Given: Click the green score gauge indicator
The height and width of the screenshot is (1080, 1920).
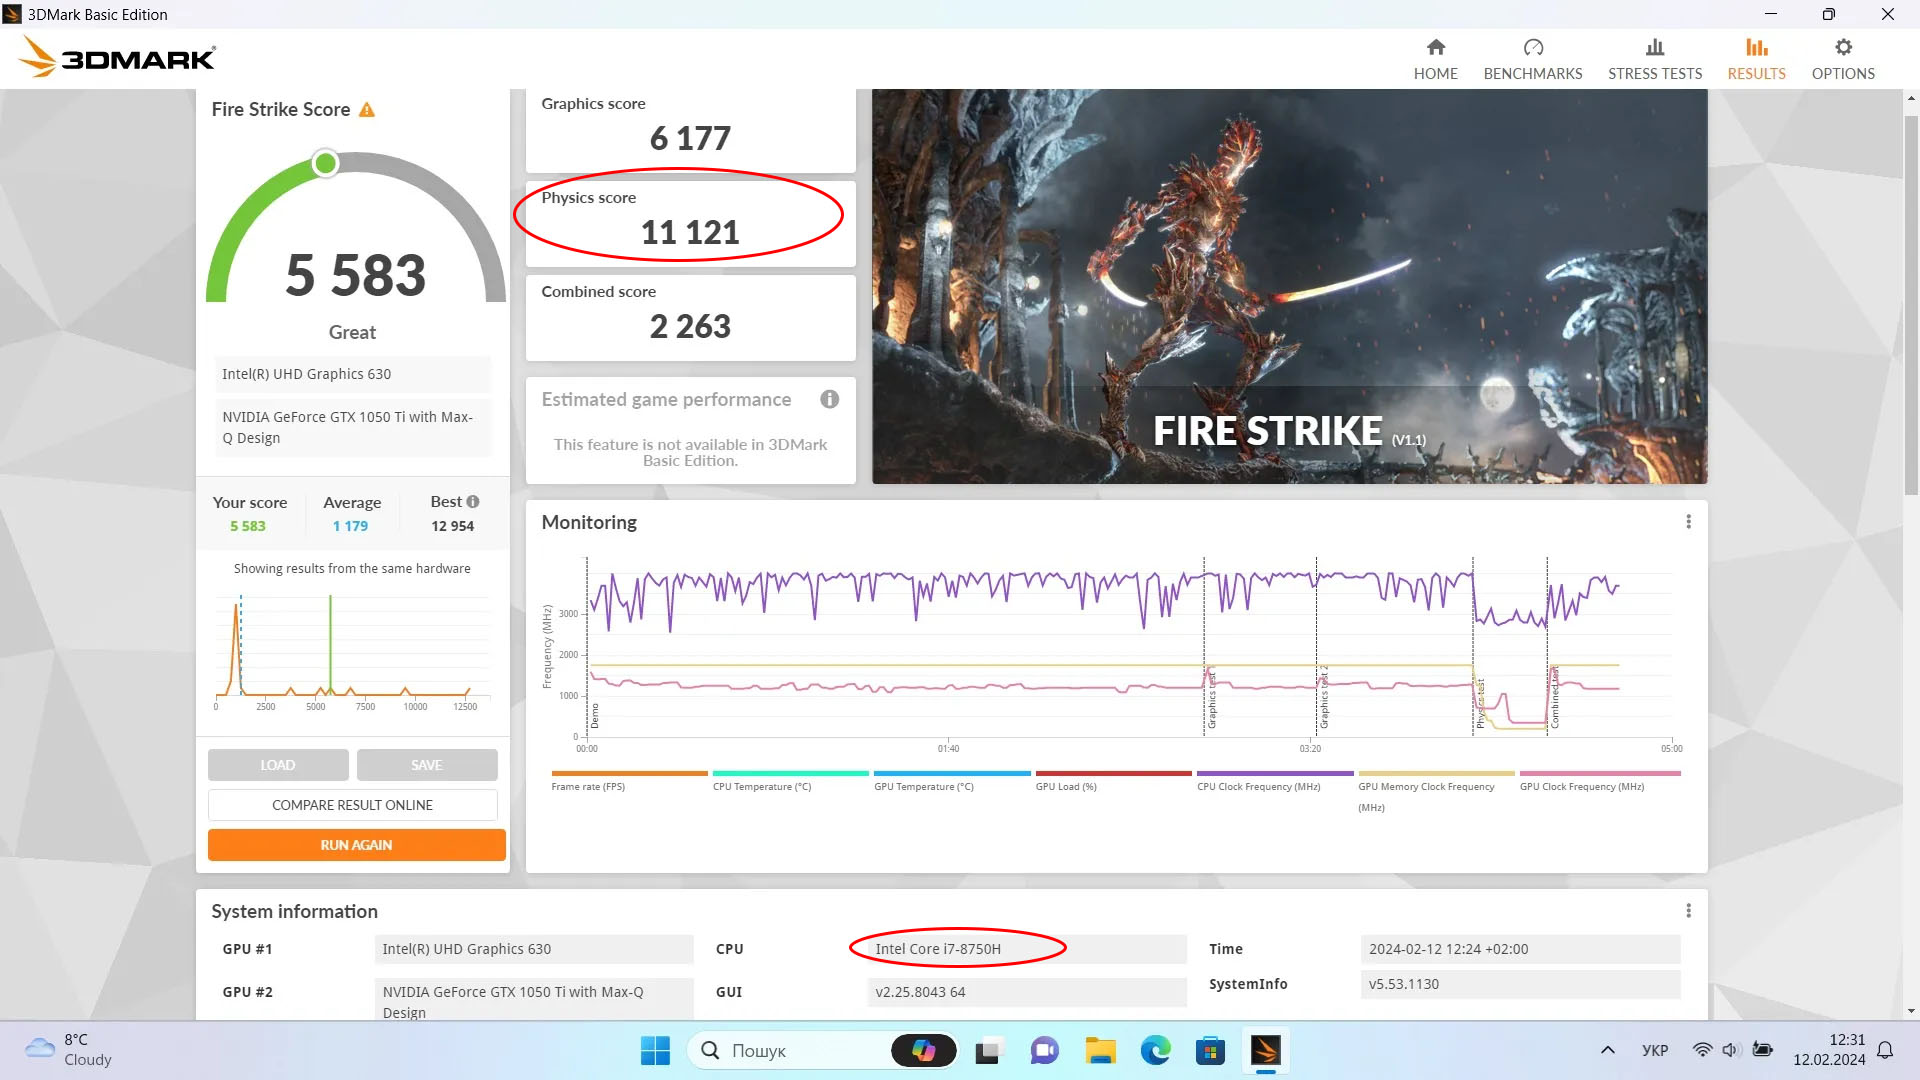Looking at the screenshot, I should [325, 163].
